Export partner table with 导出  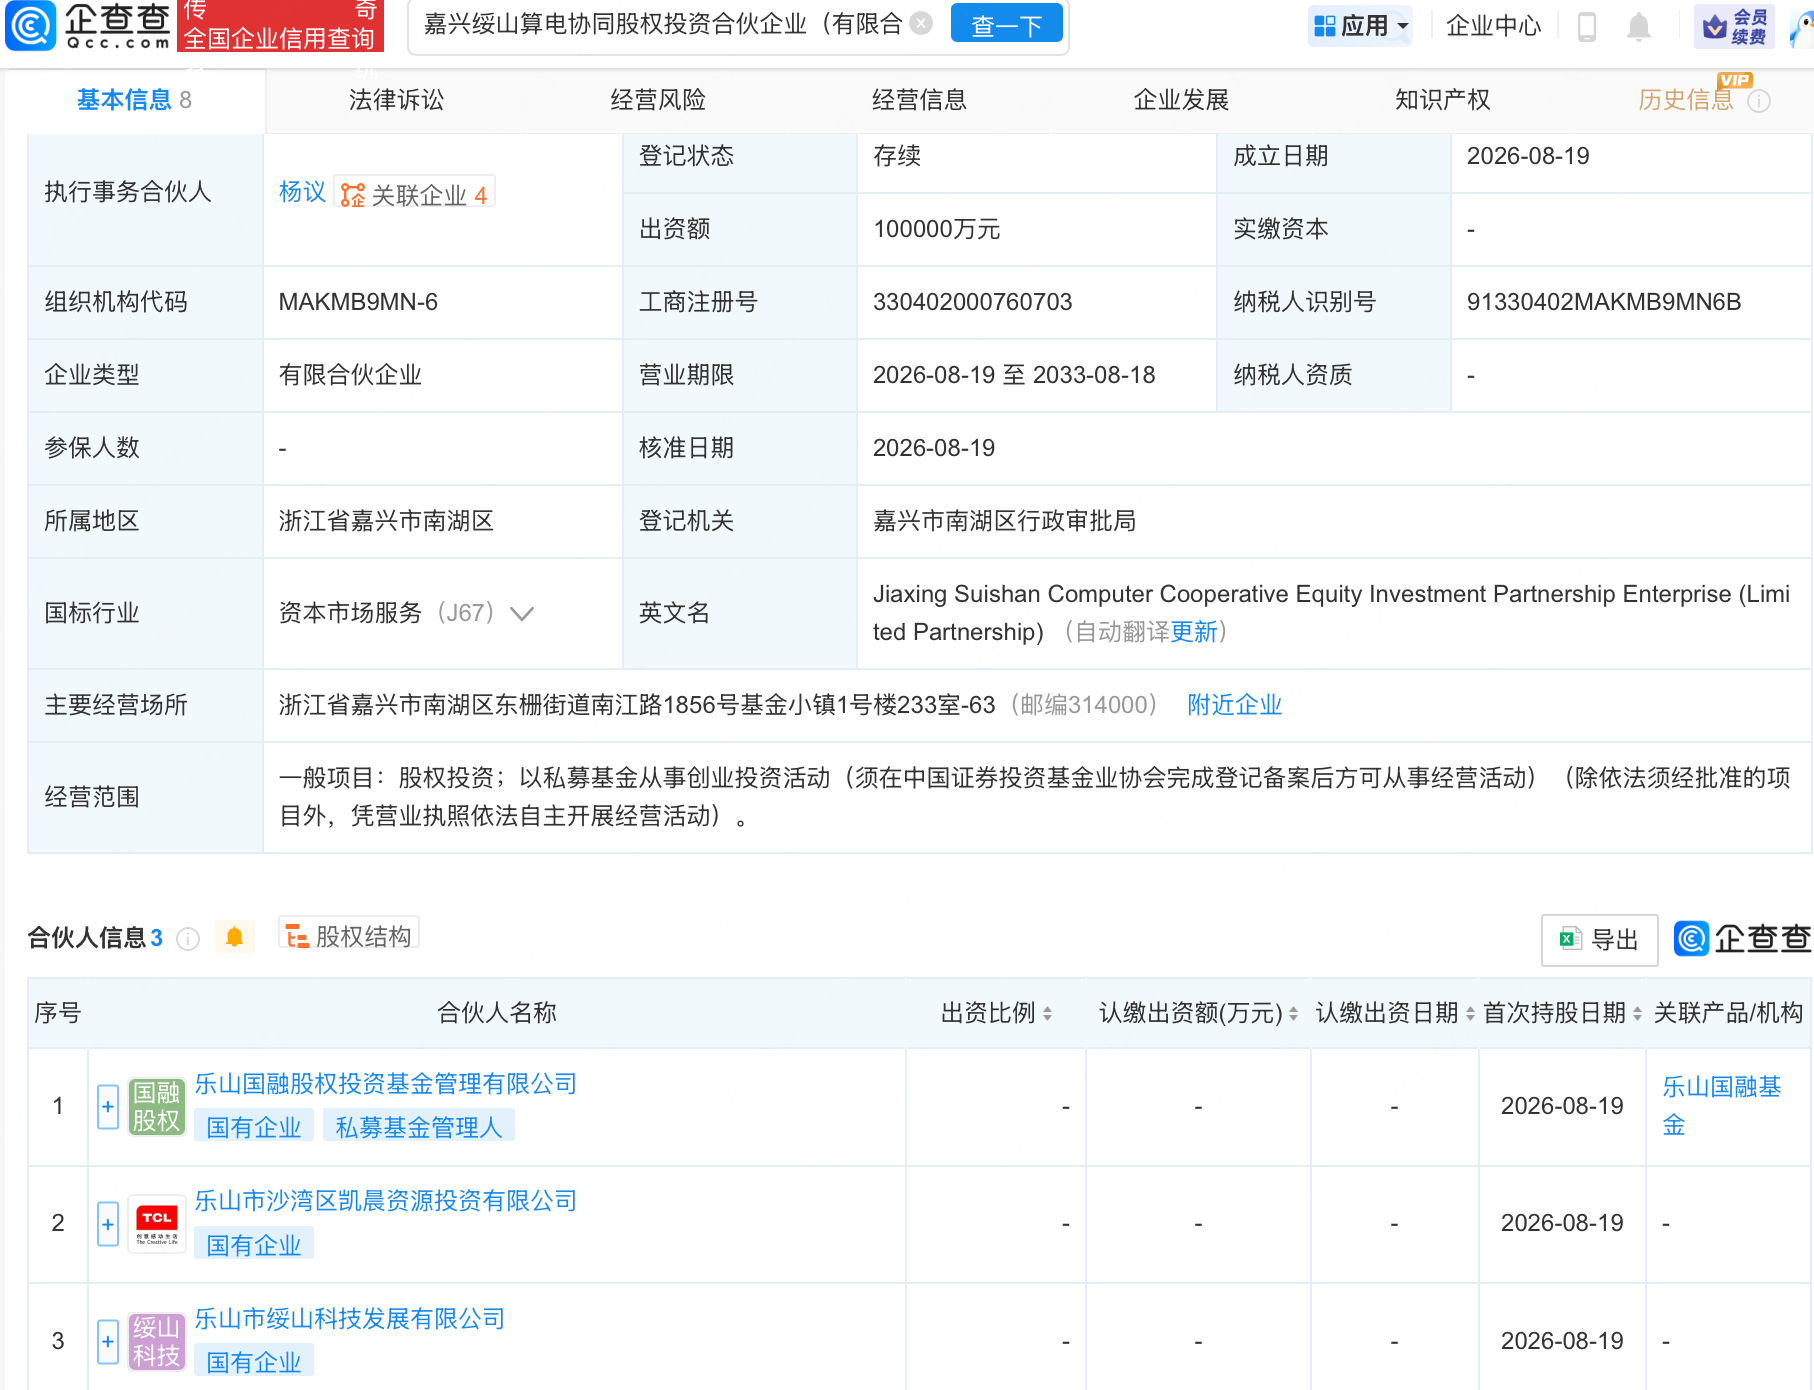click(x=1599, y=940)
